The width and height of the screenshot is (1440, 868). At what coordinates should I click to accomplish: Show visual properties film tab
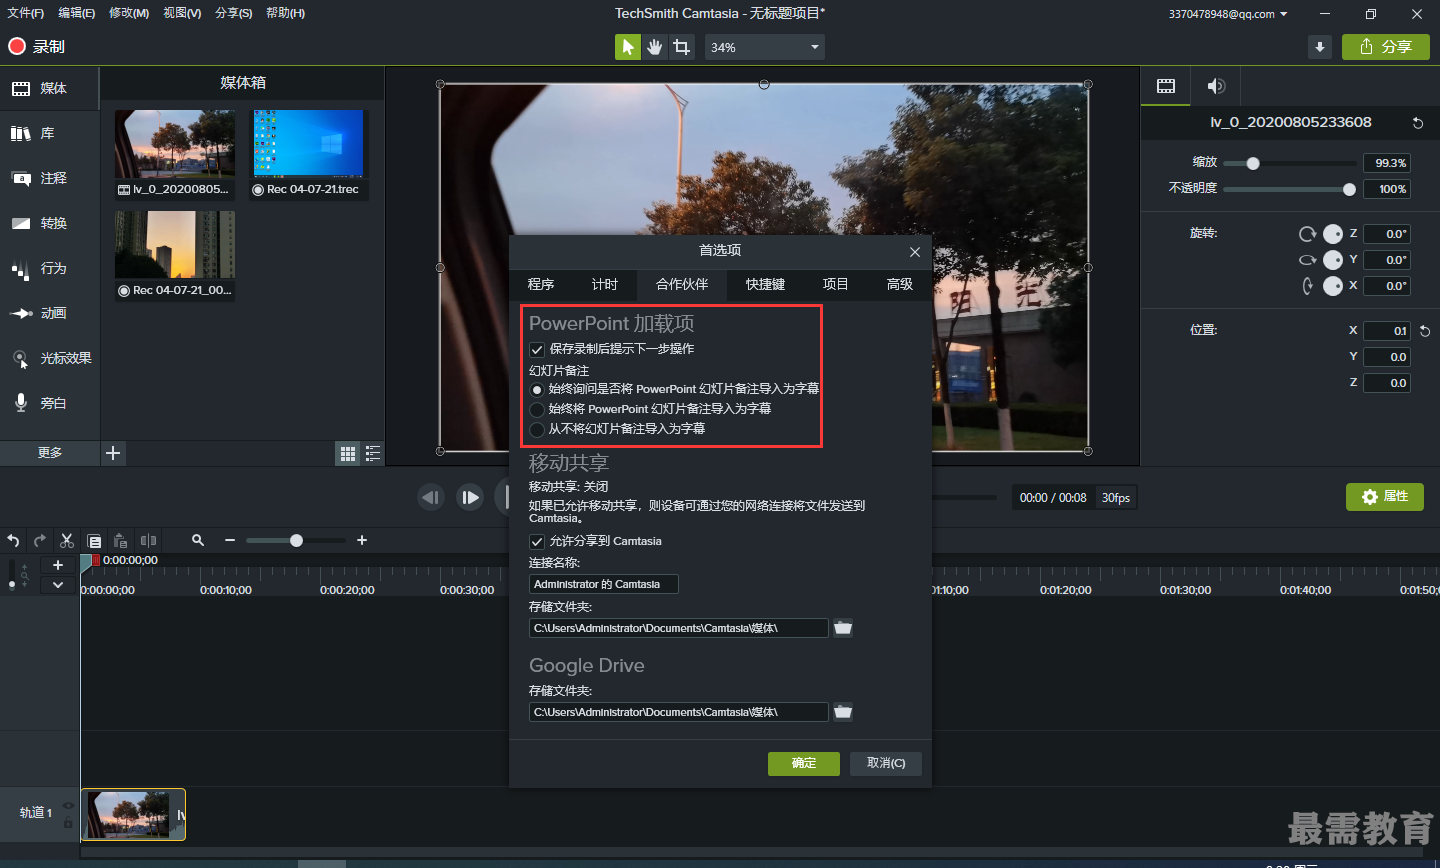coord(1166,86)
